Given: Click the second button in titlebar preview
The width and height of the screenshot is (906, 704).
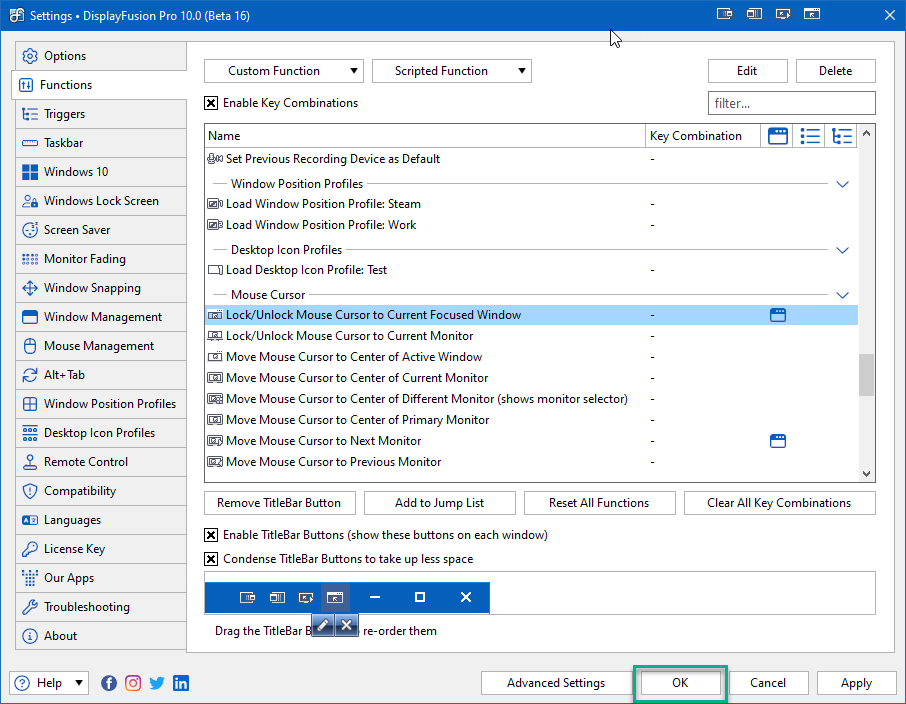Looking at the screenshot, I should point(277,597).
